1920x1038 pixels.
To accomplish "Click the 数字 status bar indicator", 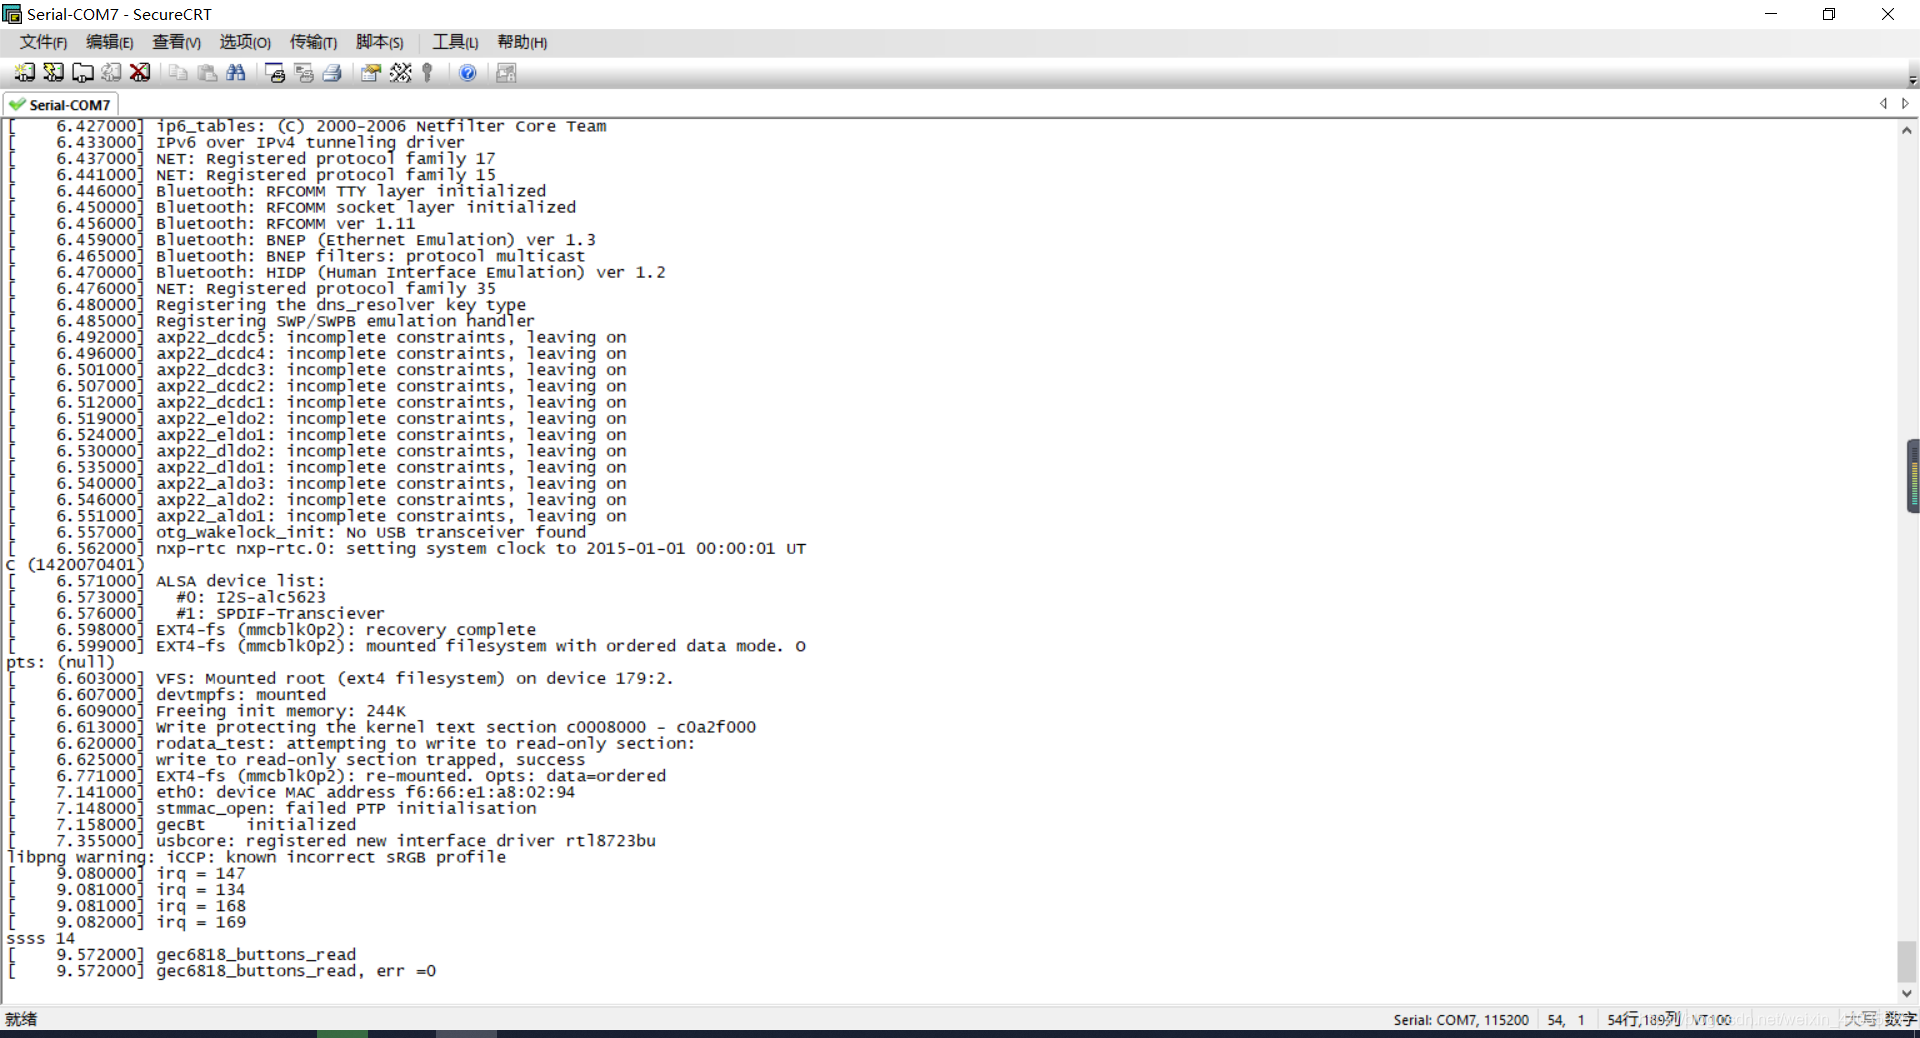I will point(1900,1019).
